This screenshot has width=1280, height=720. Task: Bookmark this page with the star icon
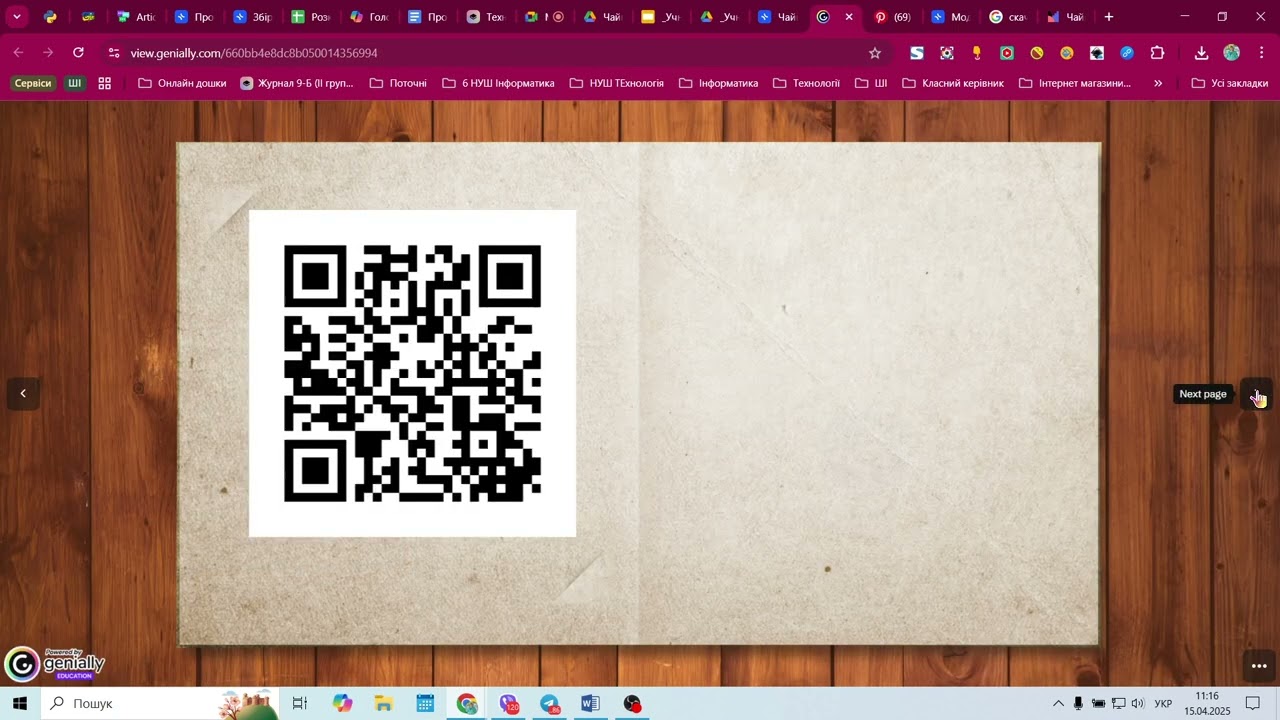click(875, 53)
